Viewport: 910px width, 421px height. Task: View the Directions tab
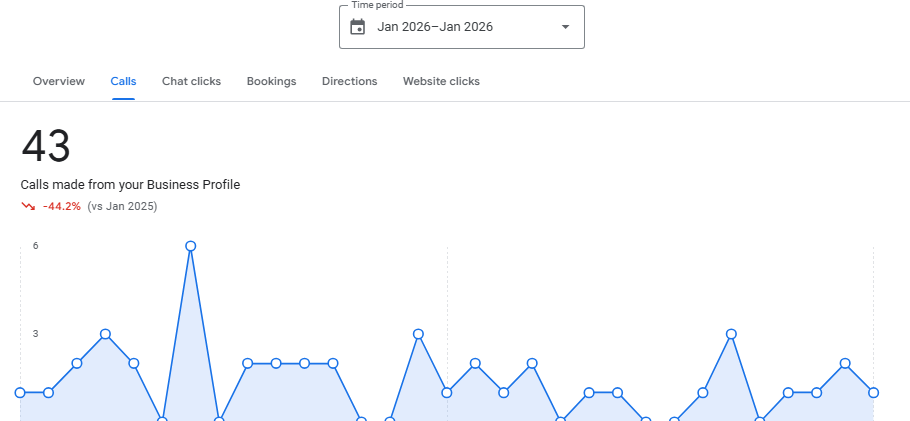tap(350, 81)
